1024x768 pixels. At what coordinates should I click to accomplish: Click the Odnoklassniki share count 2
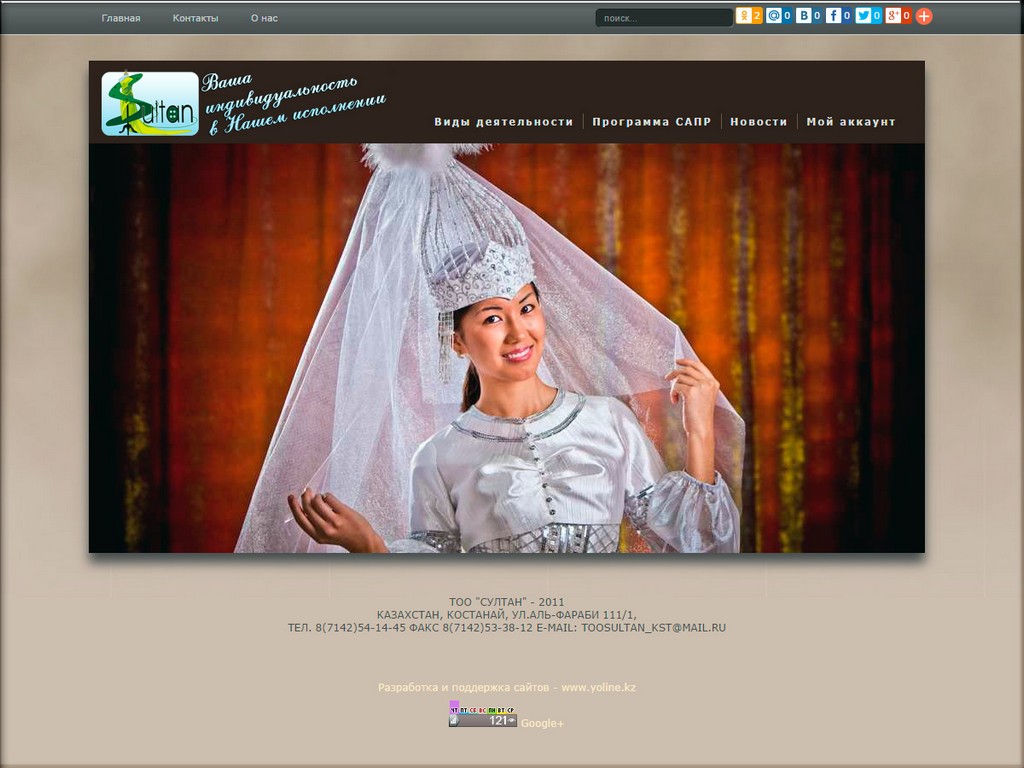pyautogui.click(x=758, y=16)
